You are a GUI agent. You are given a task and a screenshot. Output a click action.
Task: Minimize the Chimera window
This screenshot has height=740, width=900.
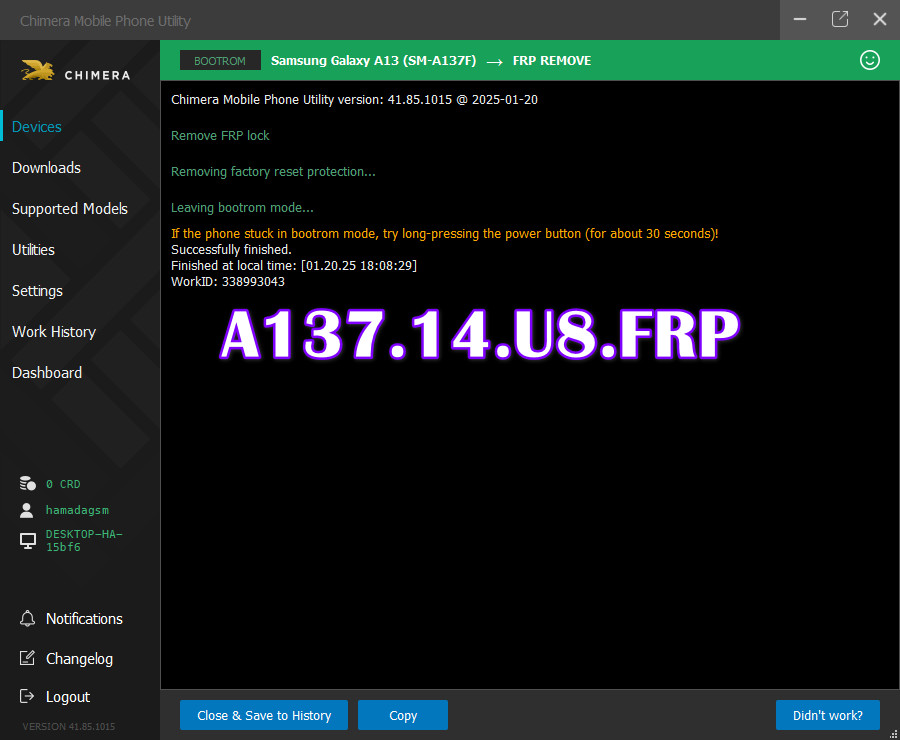(x=800, y=19)
